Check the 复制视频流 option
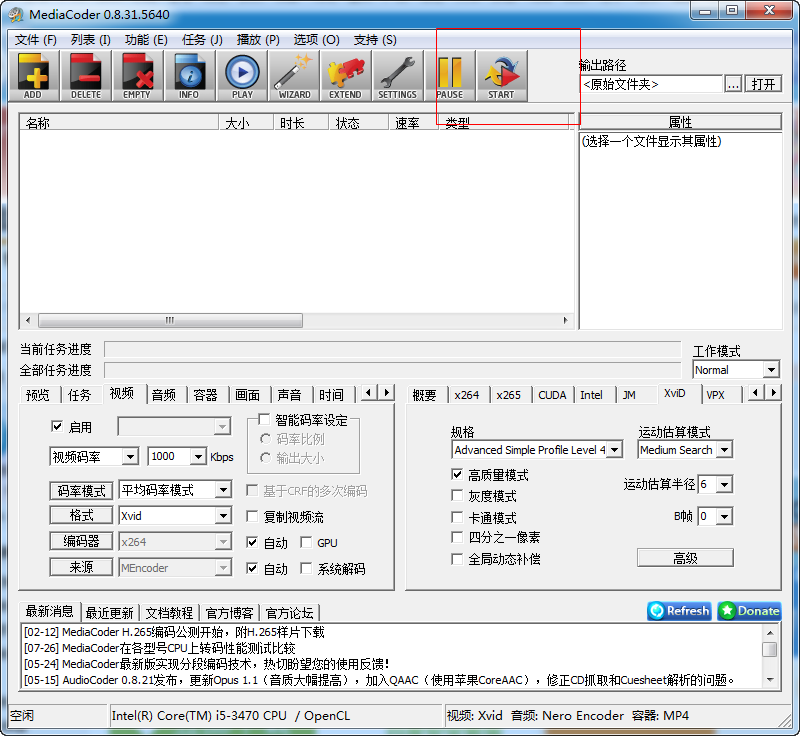 [252, 516]
